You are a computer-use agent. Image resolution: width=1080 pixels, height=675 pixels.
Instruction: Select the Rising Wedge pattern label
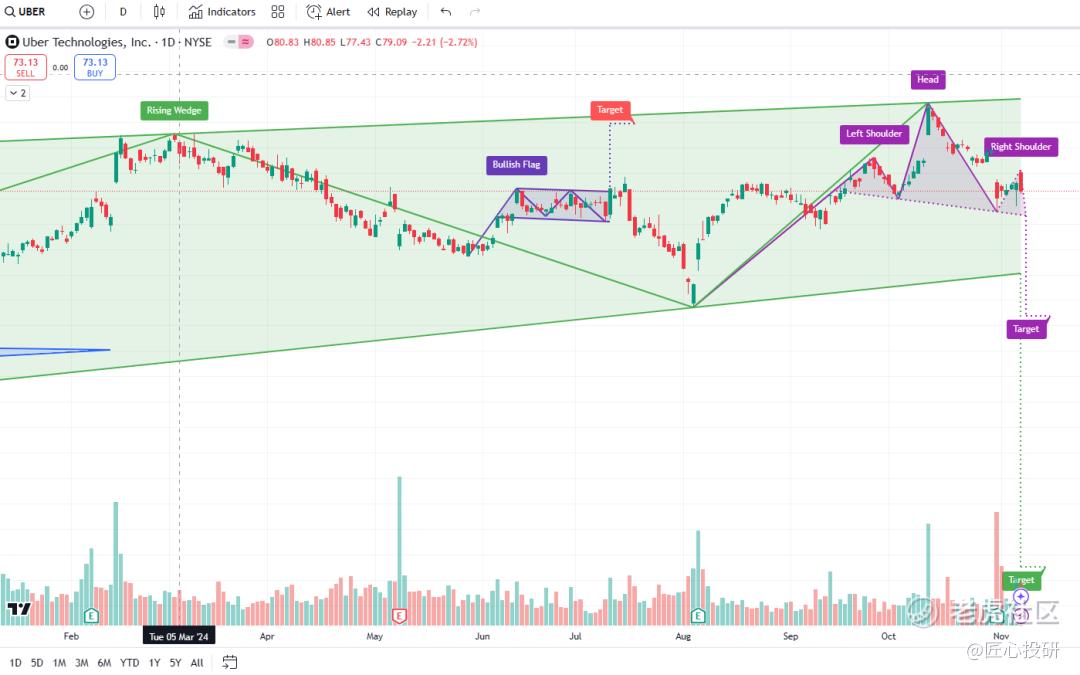(174, 110)
